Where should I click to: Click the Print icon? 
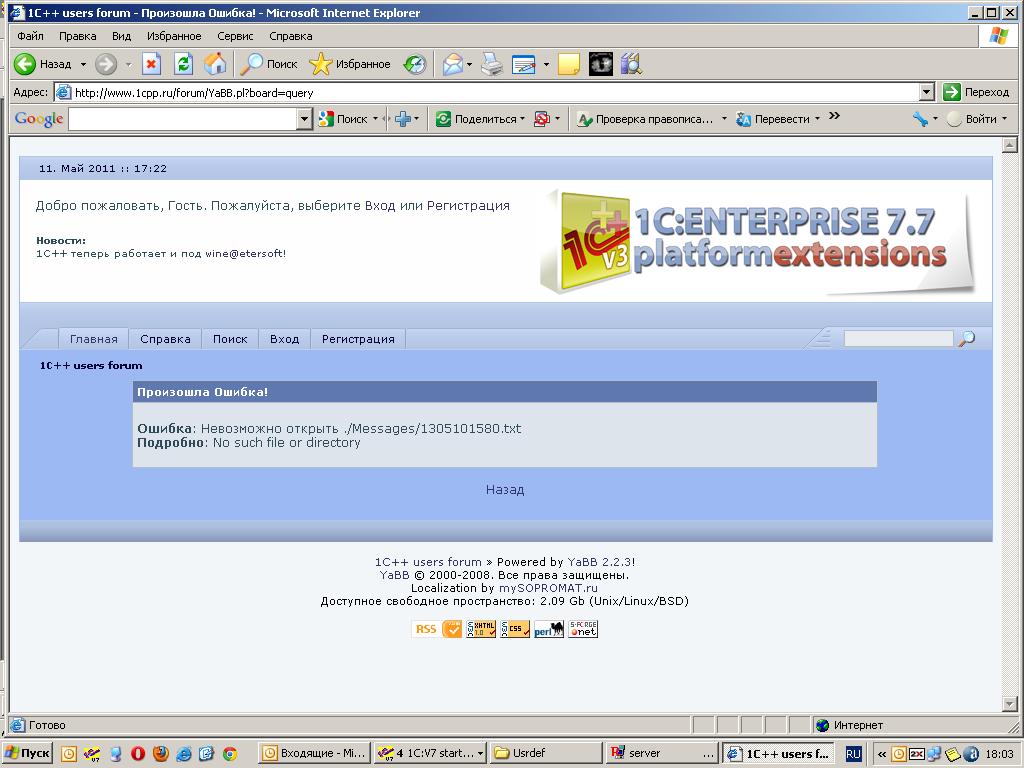(x=491, y=64)
